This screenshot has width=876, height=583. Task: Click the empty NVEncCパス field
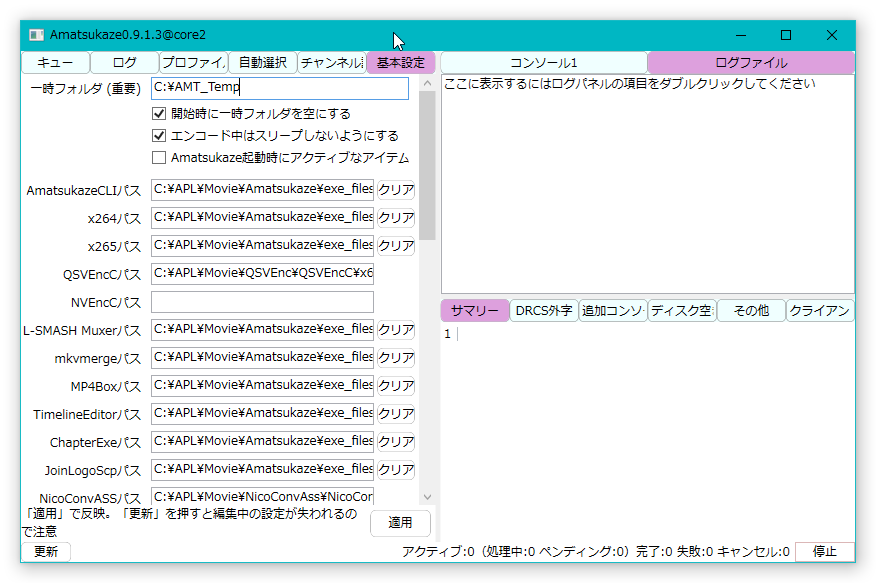[262, 302]
